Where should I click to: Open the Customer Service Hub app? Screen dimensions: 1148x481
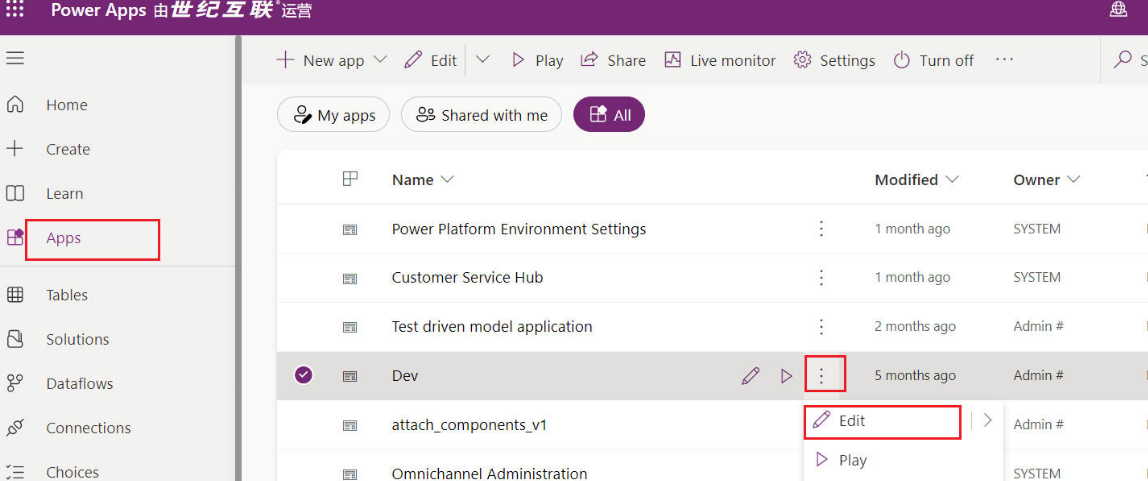pos(467,277)
